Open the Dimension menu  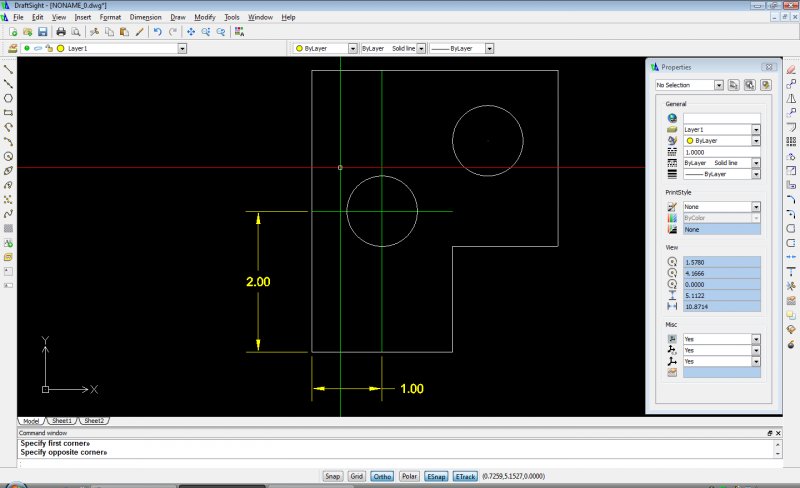tap(145, 17)
